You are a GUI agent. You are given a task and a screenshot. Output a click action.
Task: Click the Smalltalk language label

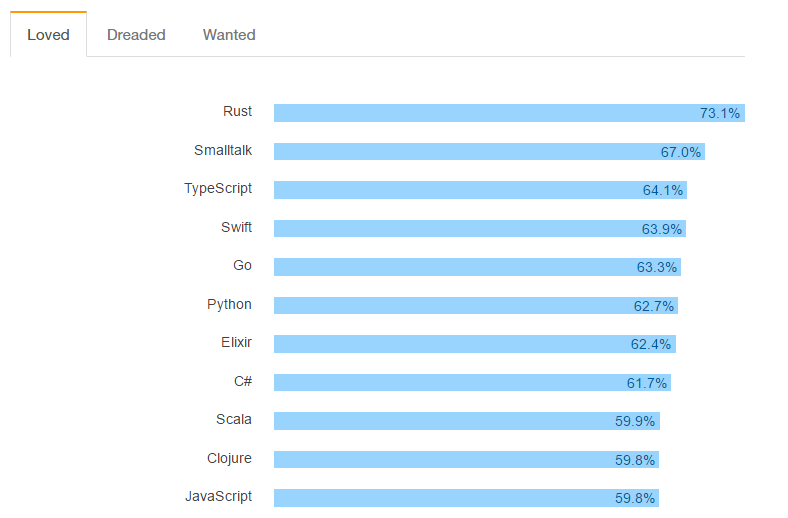(223, 150)
